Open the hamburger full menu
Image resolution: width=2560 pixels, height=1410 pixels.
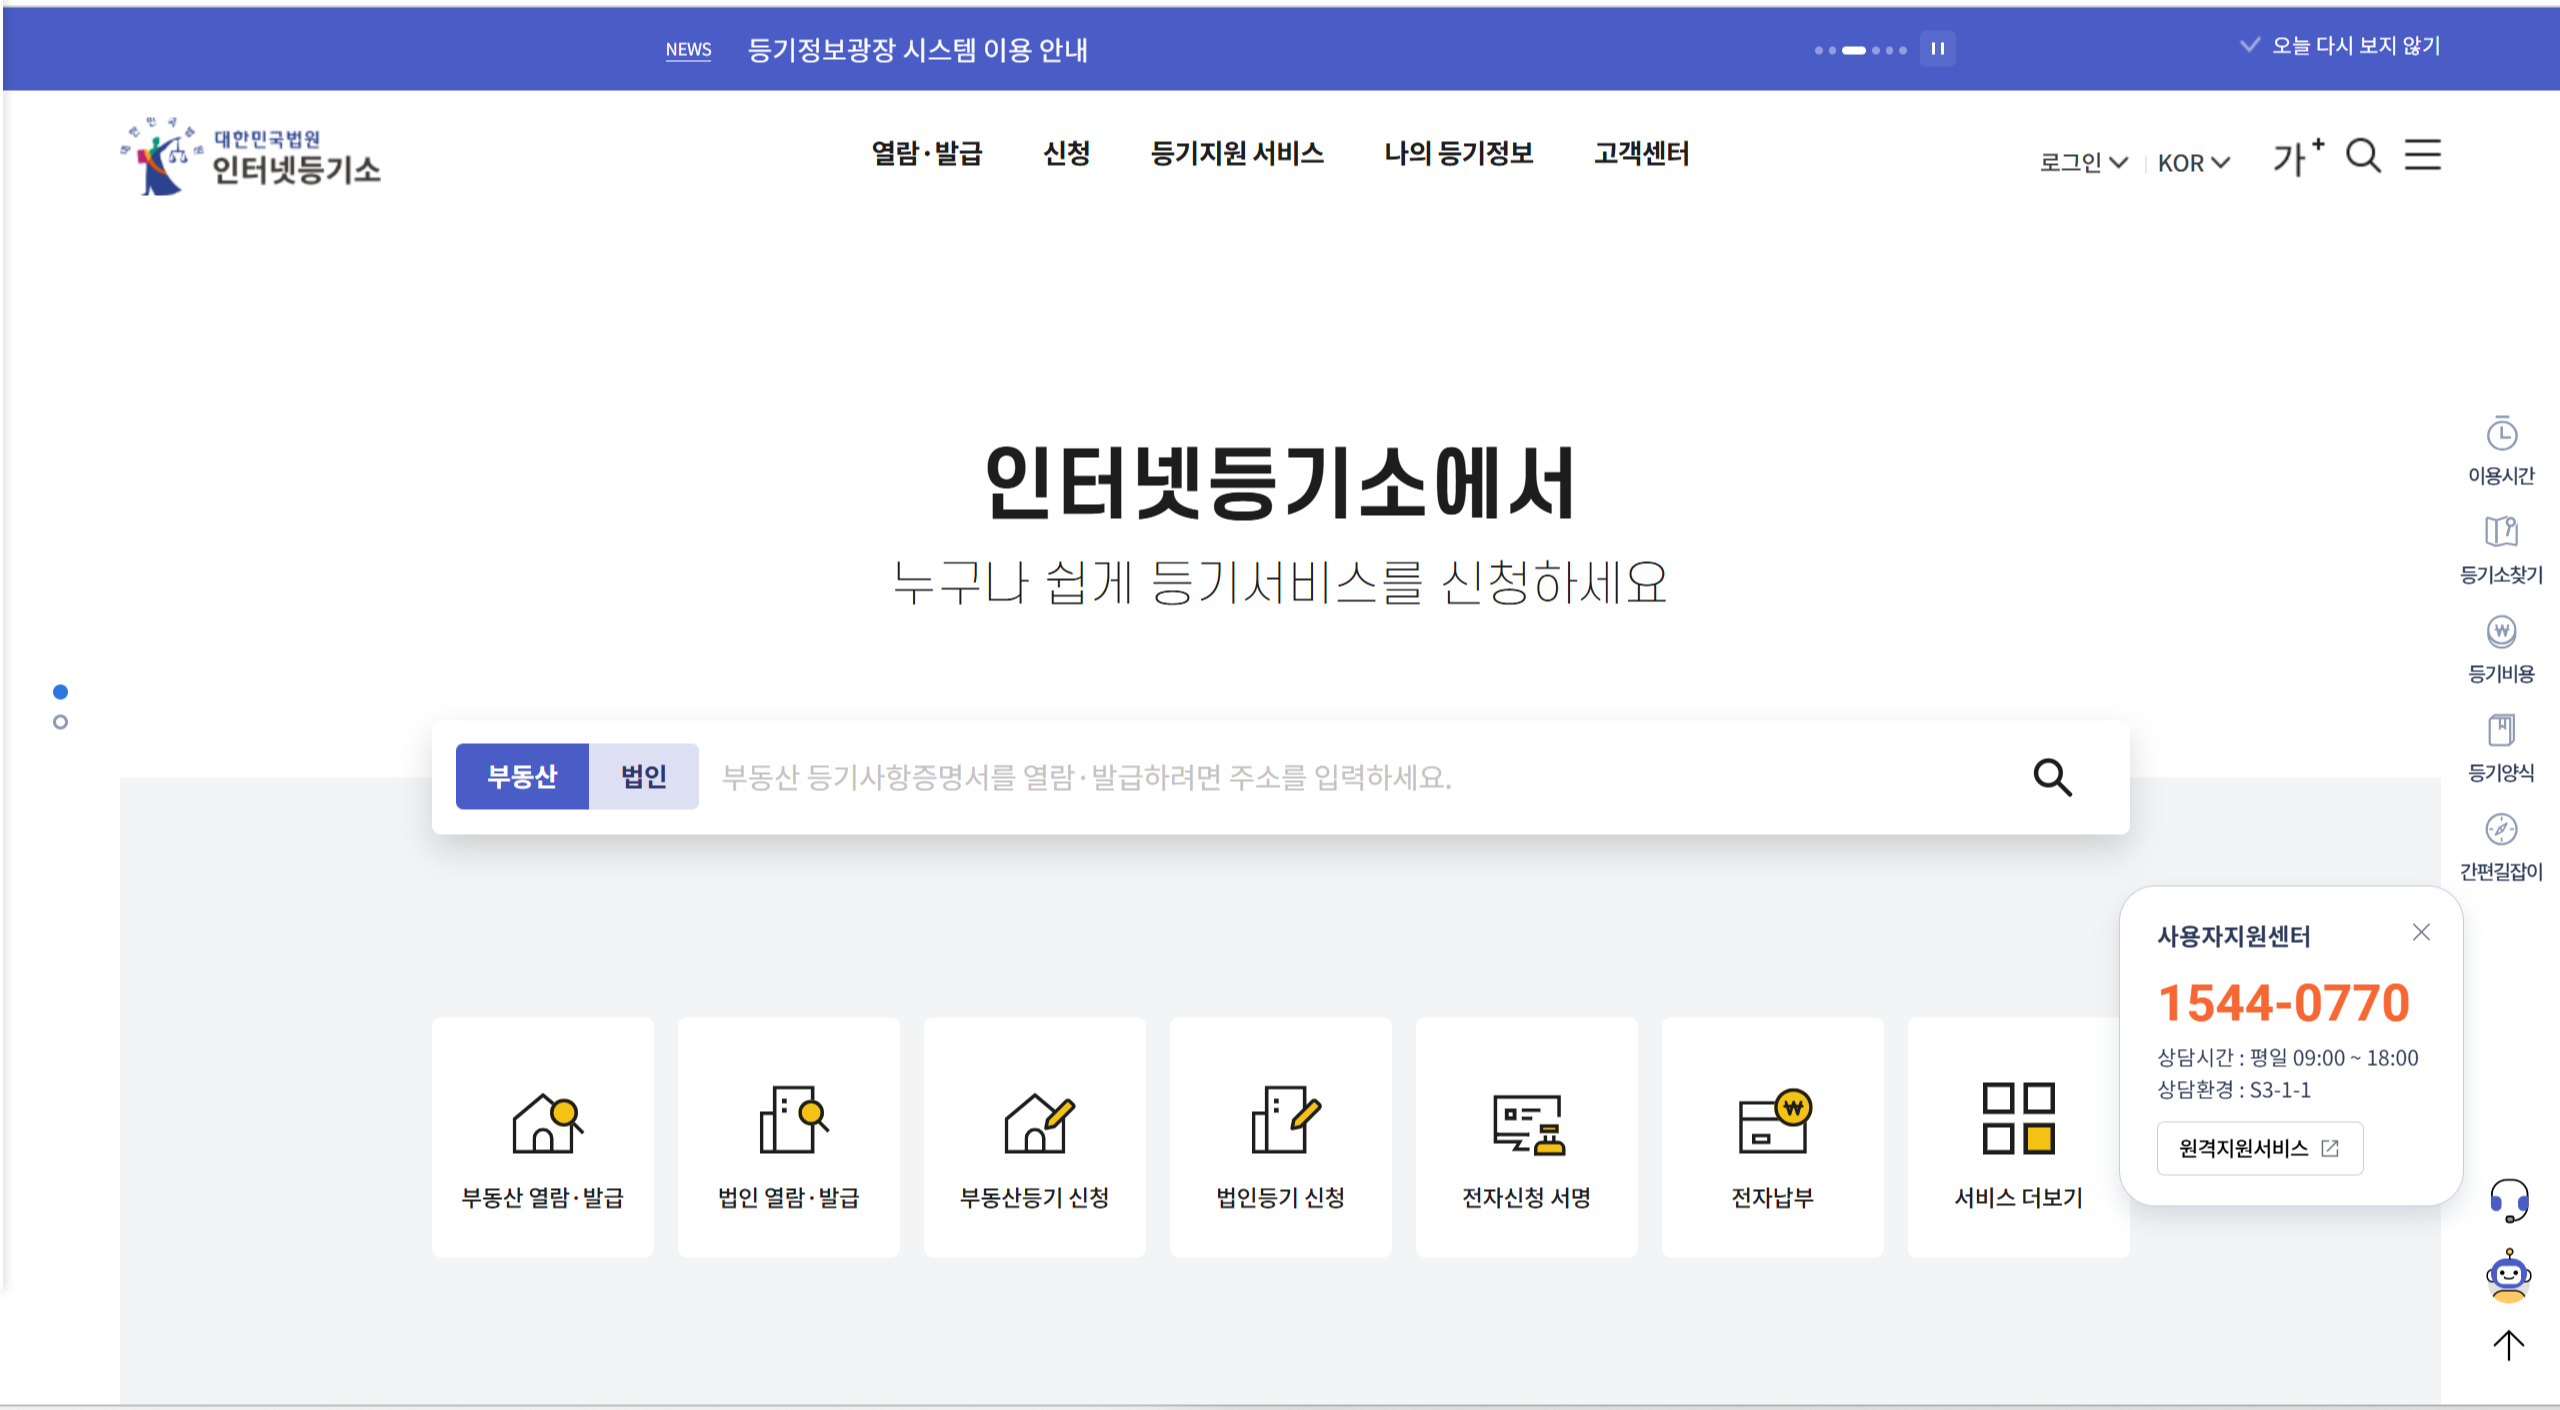(x=2423, y=155)
